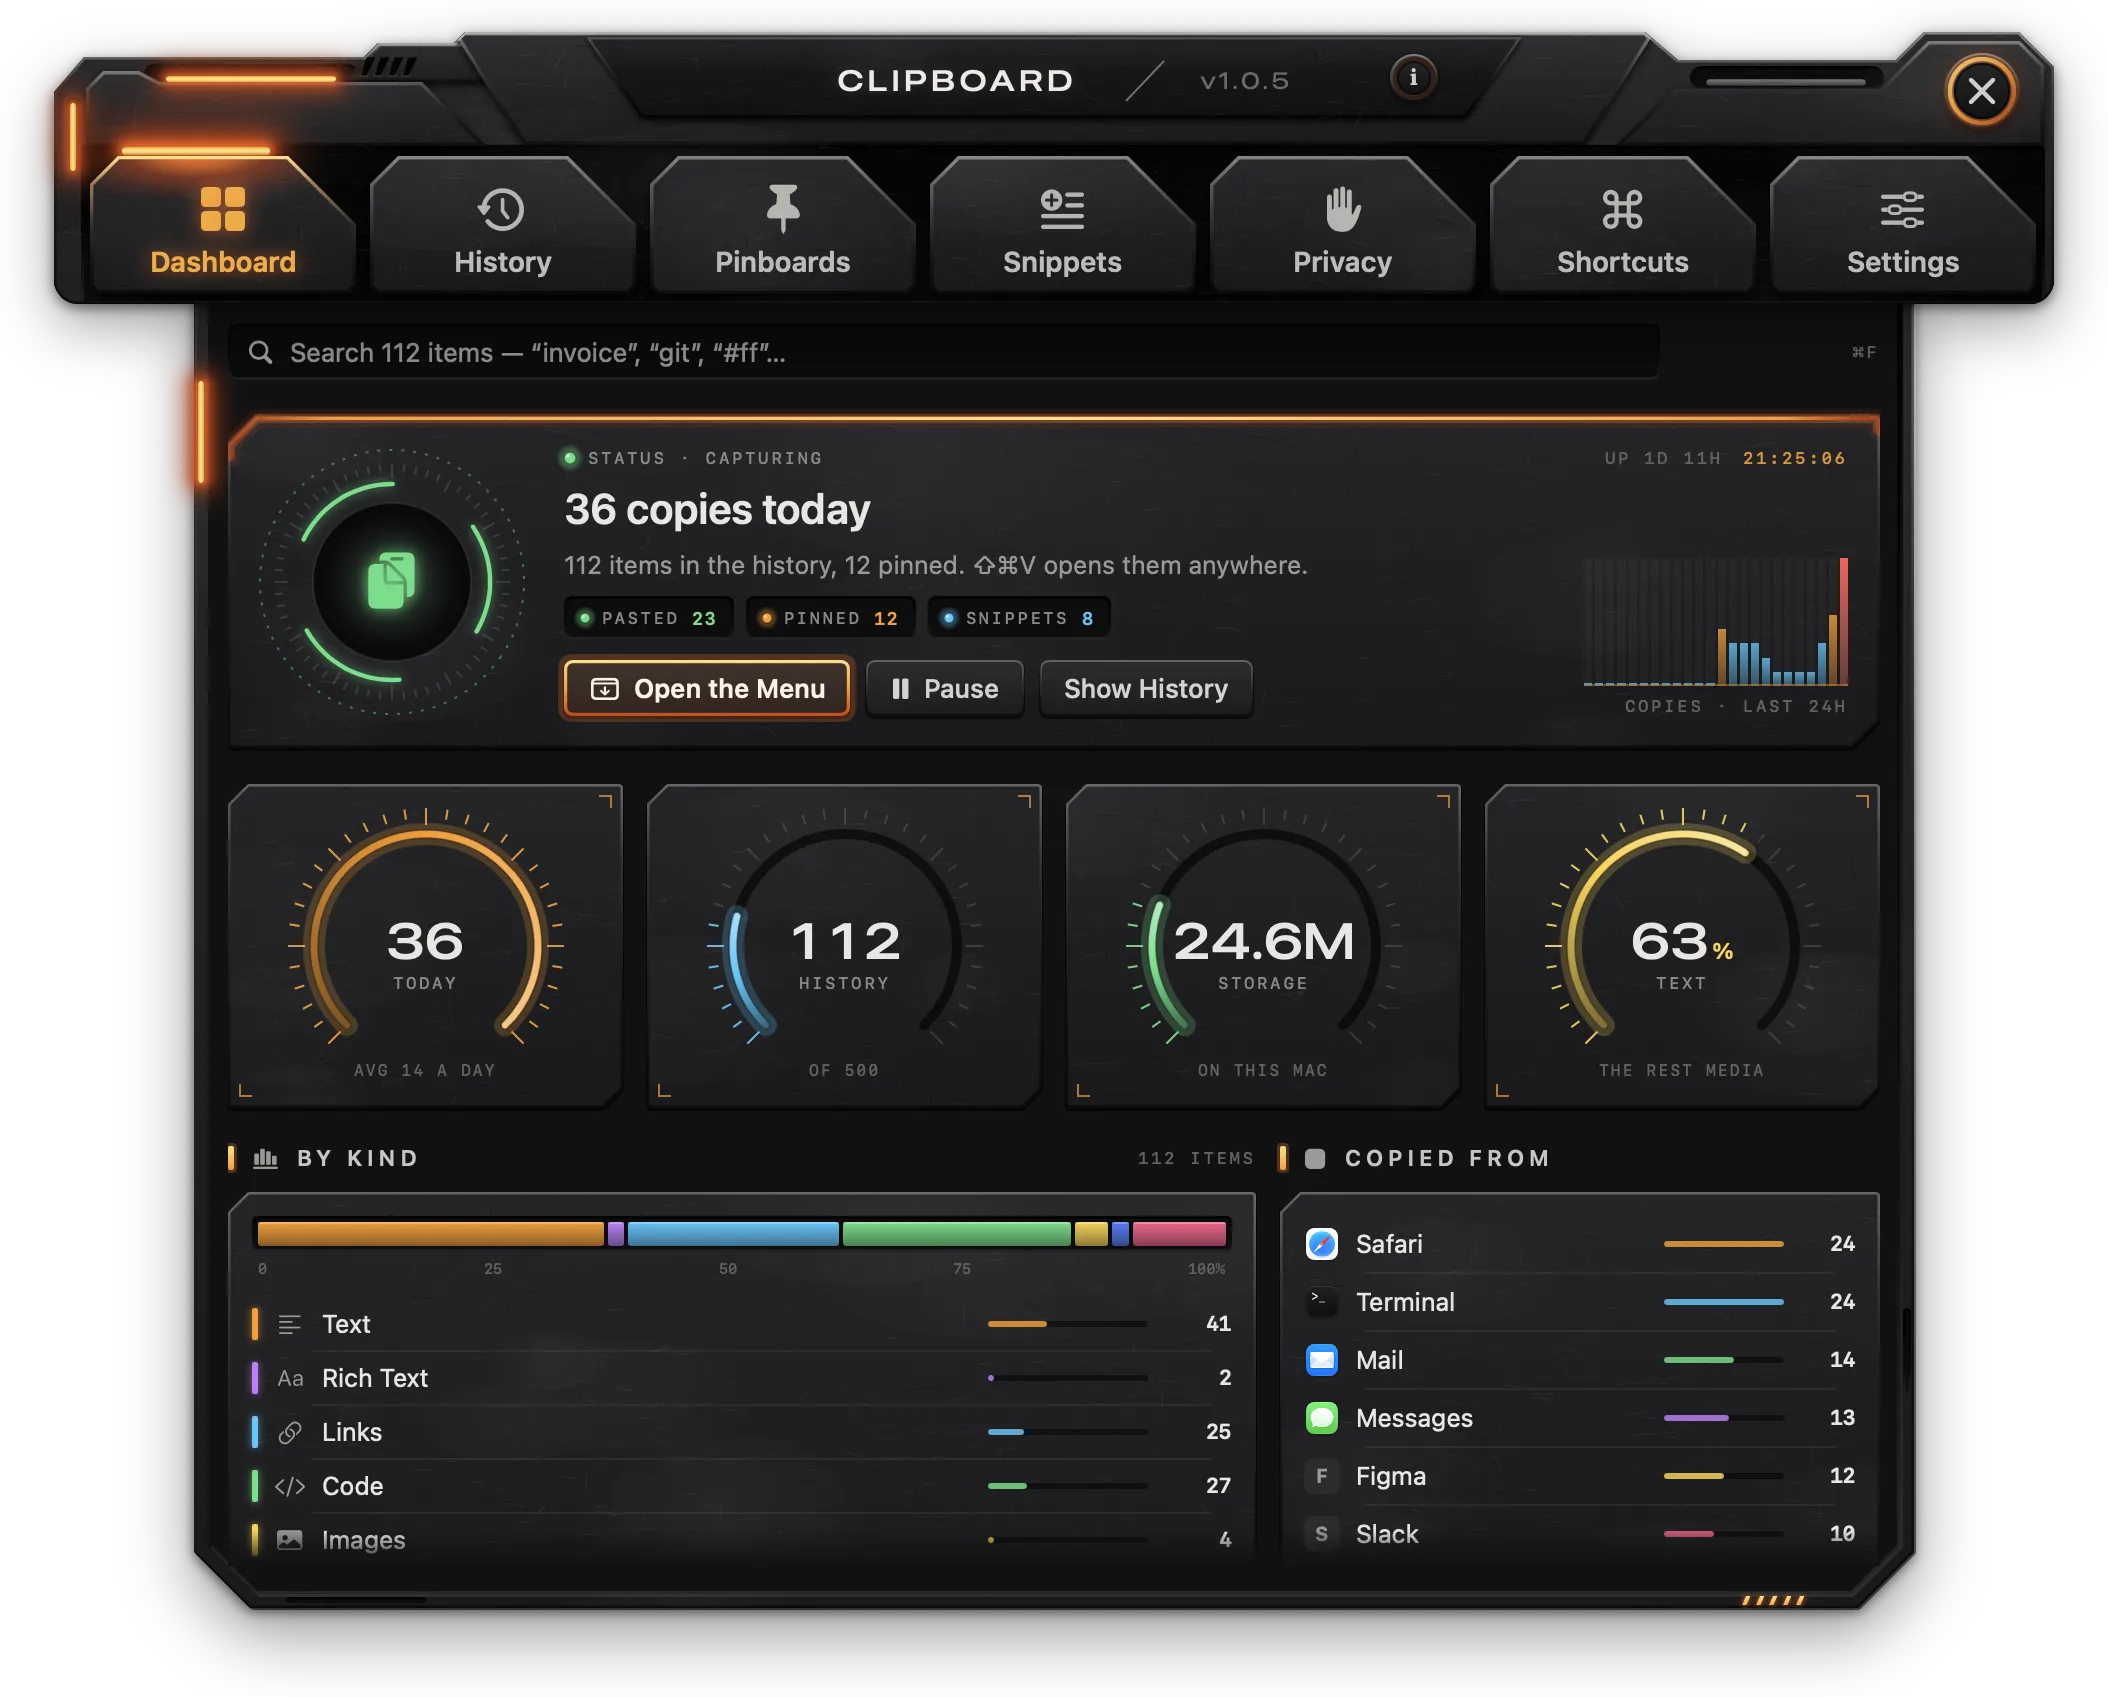Image resolution: width=2108 pixels, height=1697 pixels.
Task: Click the Terminal app icon
Action: 1322,1302
